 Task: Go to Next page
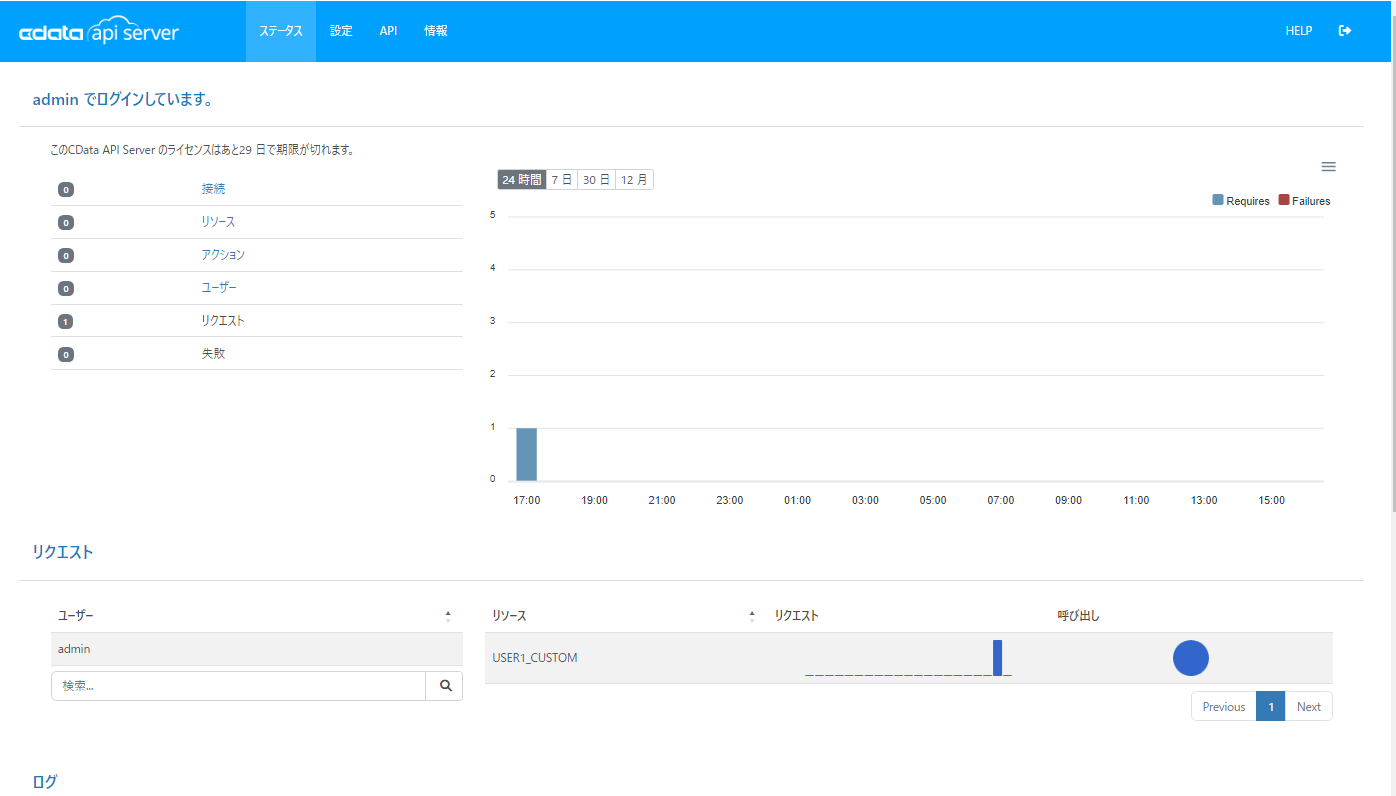click(1309, 707)
